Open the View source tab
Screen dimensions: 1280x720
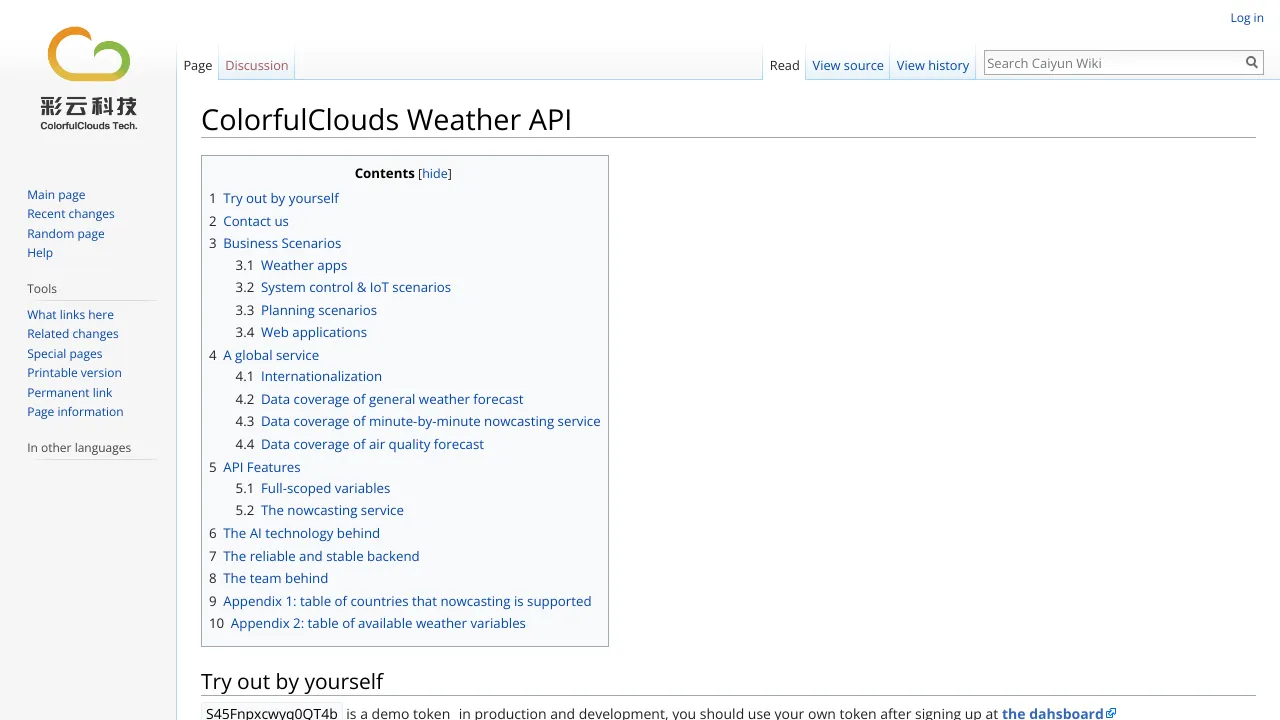click(848, 65)
